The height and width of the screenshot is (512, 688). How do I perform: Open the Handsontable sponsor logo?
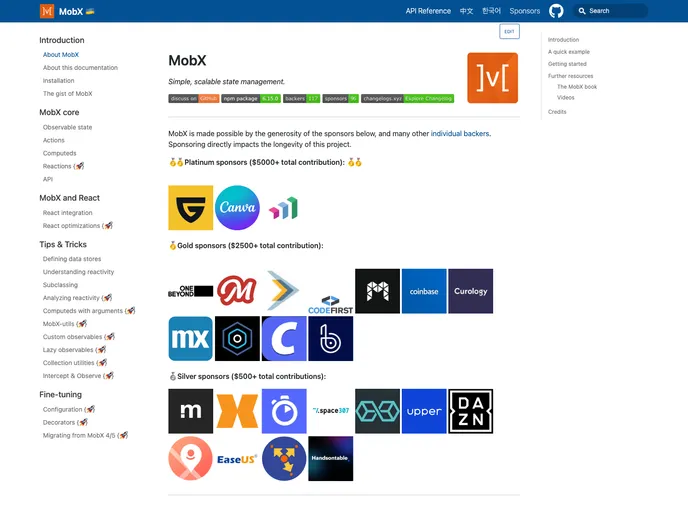[330, 458]
